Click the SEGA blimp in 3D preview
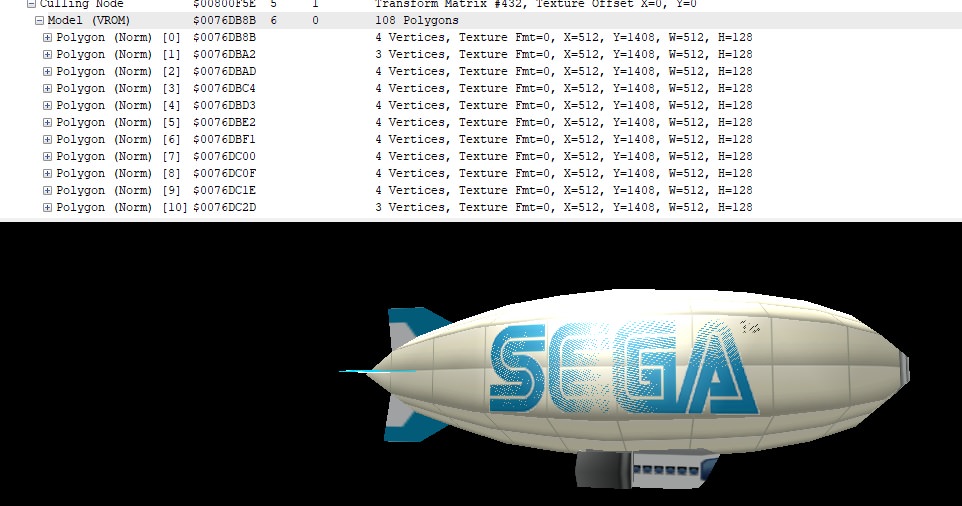Image resolution: width=962 pixels, height=506 pixels. (x=625, y=389)
